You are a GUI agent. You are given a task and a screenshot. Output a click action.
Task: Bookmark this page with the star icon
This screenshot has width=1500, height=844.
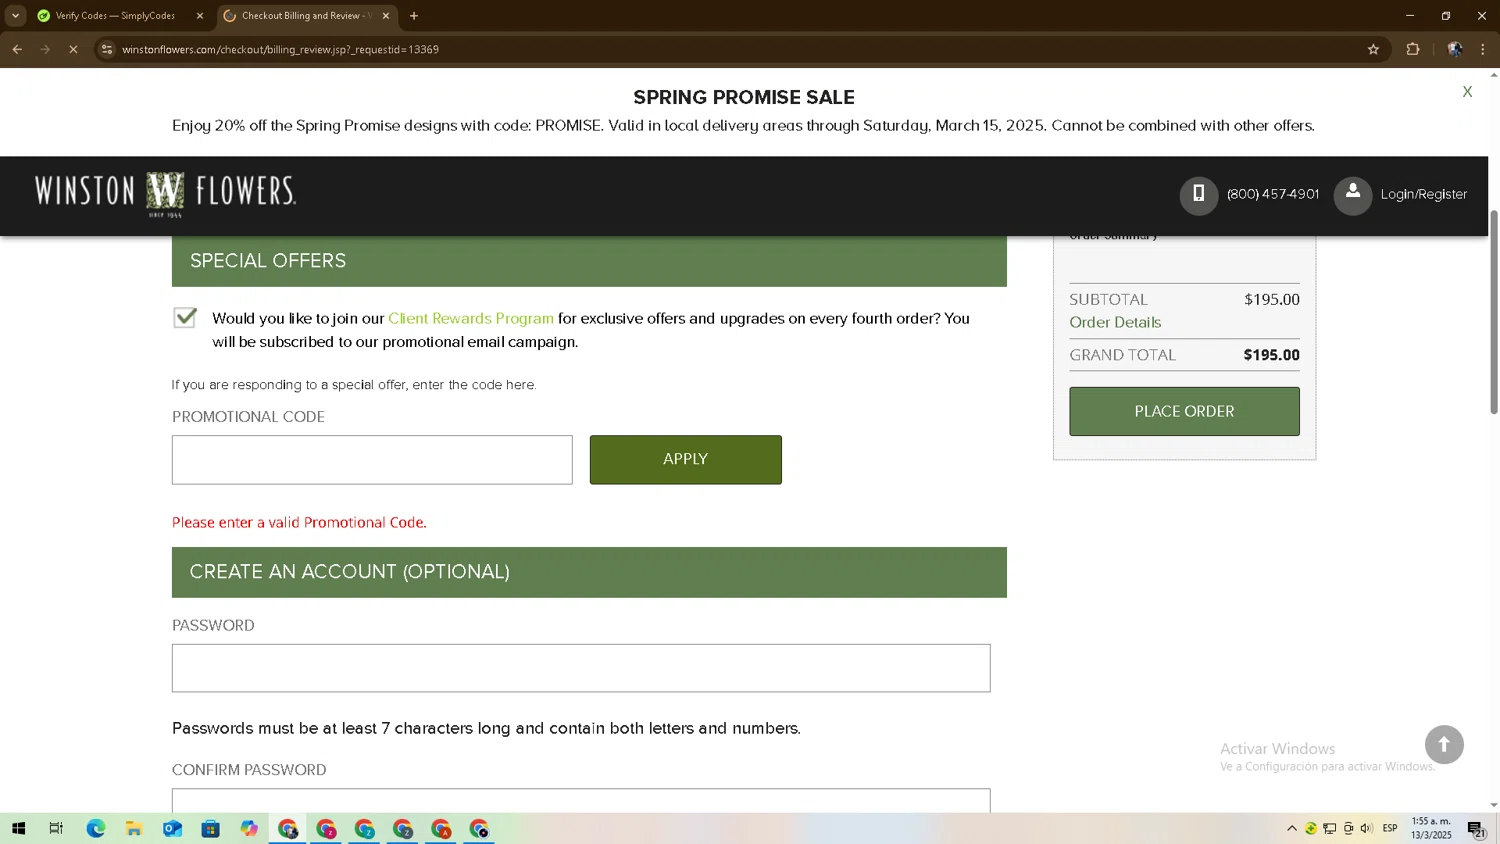click(x=1373, y=49)
